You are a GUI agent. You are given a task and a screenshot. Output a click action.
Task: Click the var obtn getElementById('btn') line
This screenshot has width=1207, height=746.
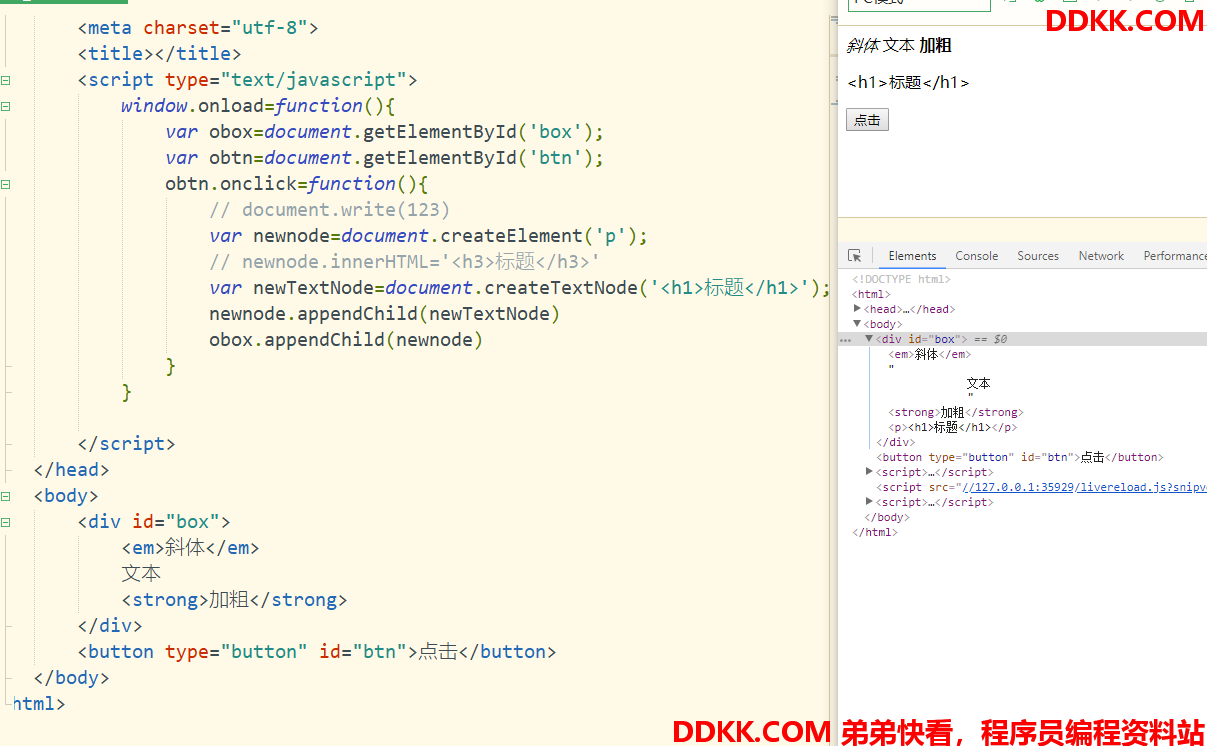[x=385, y=158]
